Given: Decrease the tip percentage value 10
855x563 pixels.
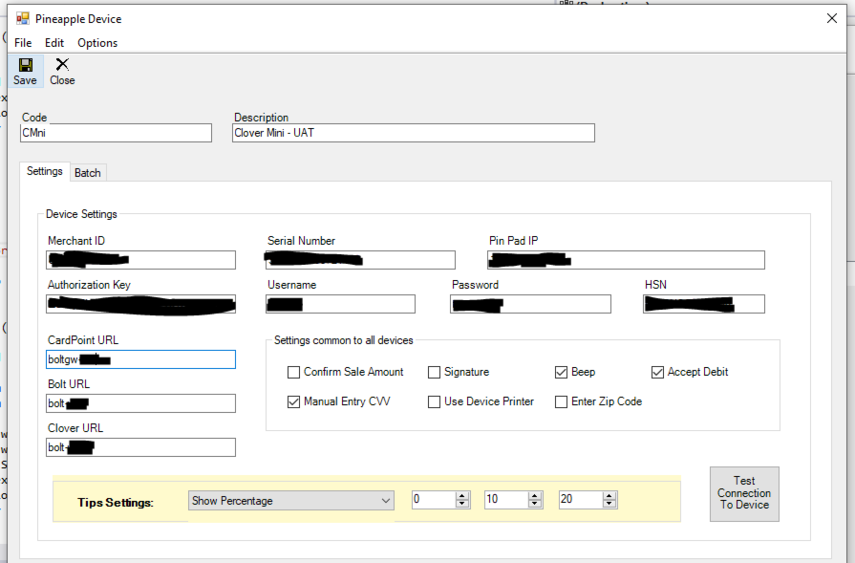Looking at the screenshot, I should click(x=535, y=504).
